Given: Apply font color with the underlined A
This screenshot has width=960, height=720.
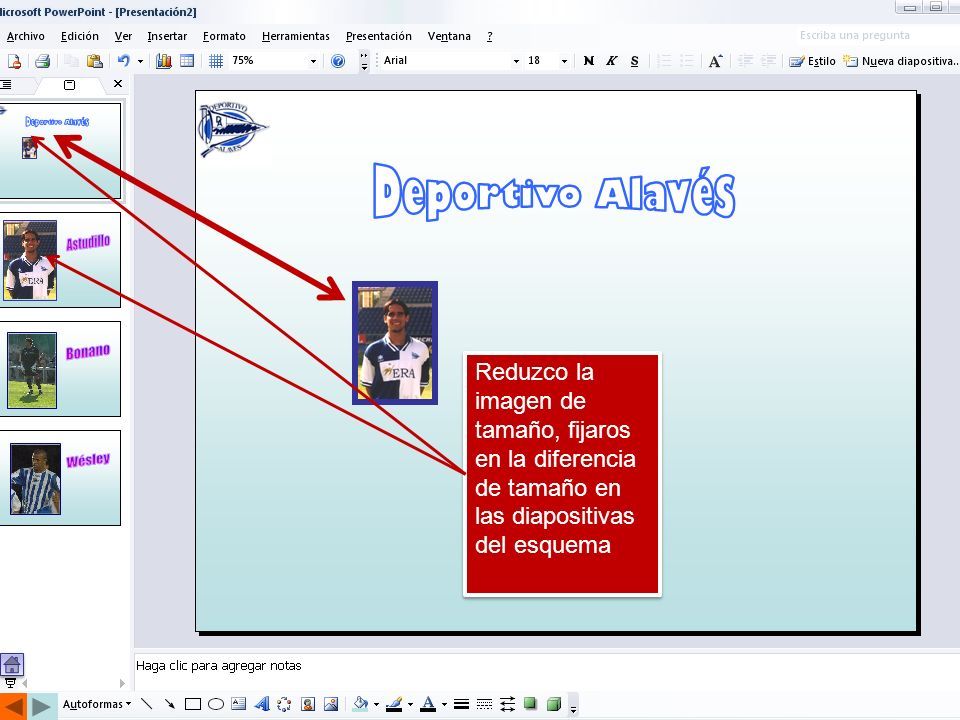Looking at the screenshot, I should coord(429,704).
